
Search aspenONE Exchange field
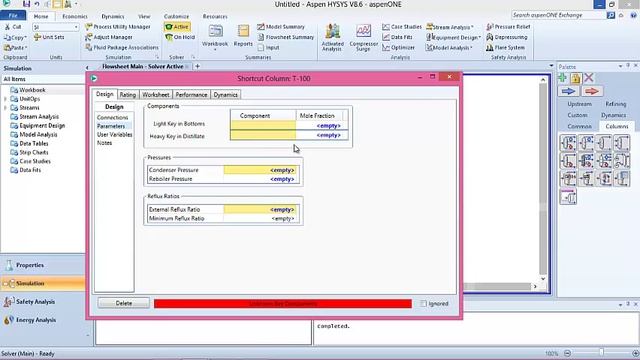558,15
